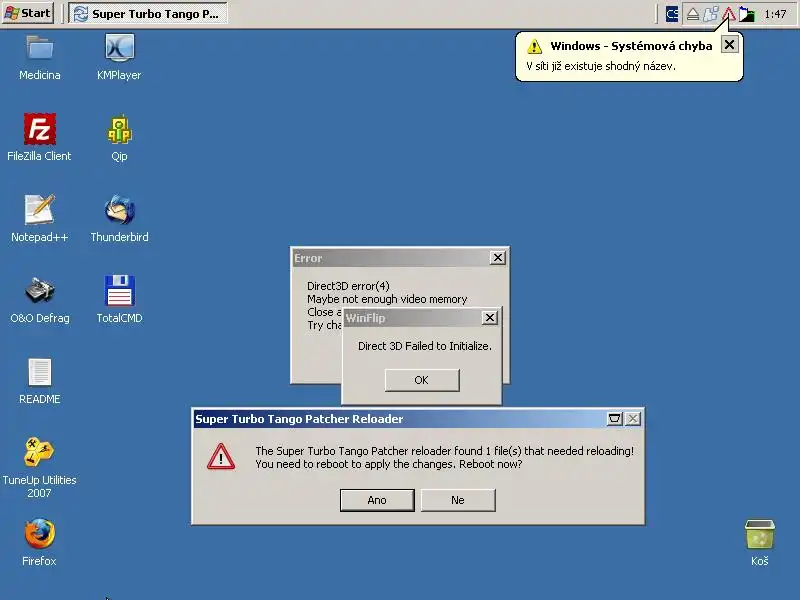800x600 pixels.
Task: Select the Firefox desktop icon
Action: click(40, 534)
